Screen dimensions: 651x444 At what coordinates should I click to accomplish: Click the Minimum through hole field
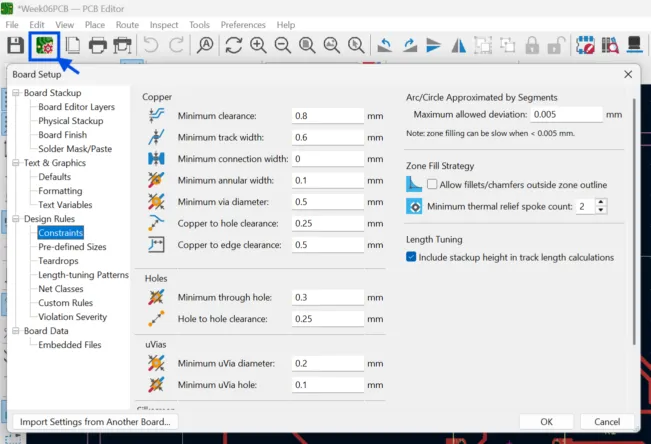point(328,297)
